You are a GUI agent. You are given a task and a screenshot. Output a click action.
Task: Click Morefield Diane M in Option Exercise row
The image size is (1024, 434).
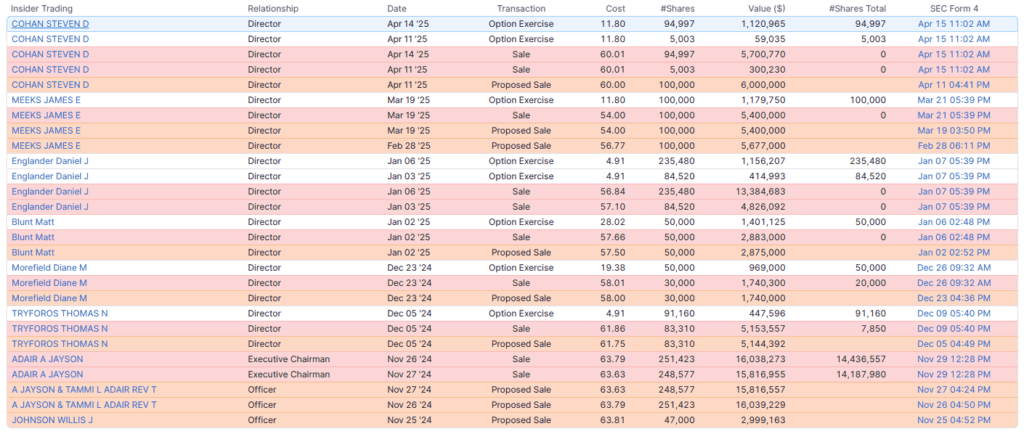tap(49, 268)
